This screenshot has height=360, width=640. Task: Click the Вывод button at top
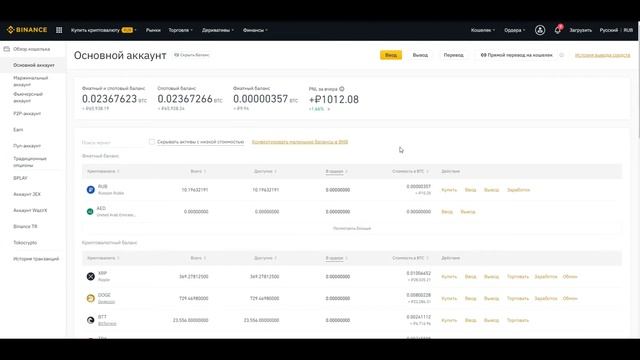tap(420, 55)
